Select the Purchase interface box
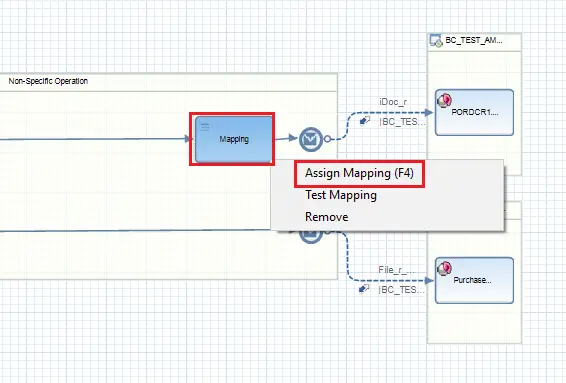 [x=474, y=280]
